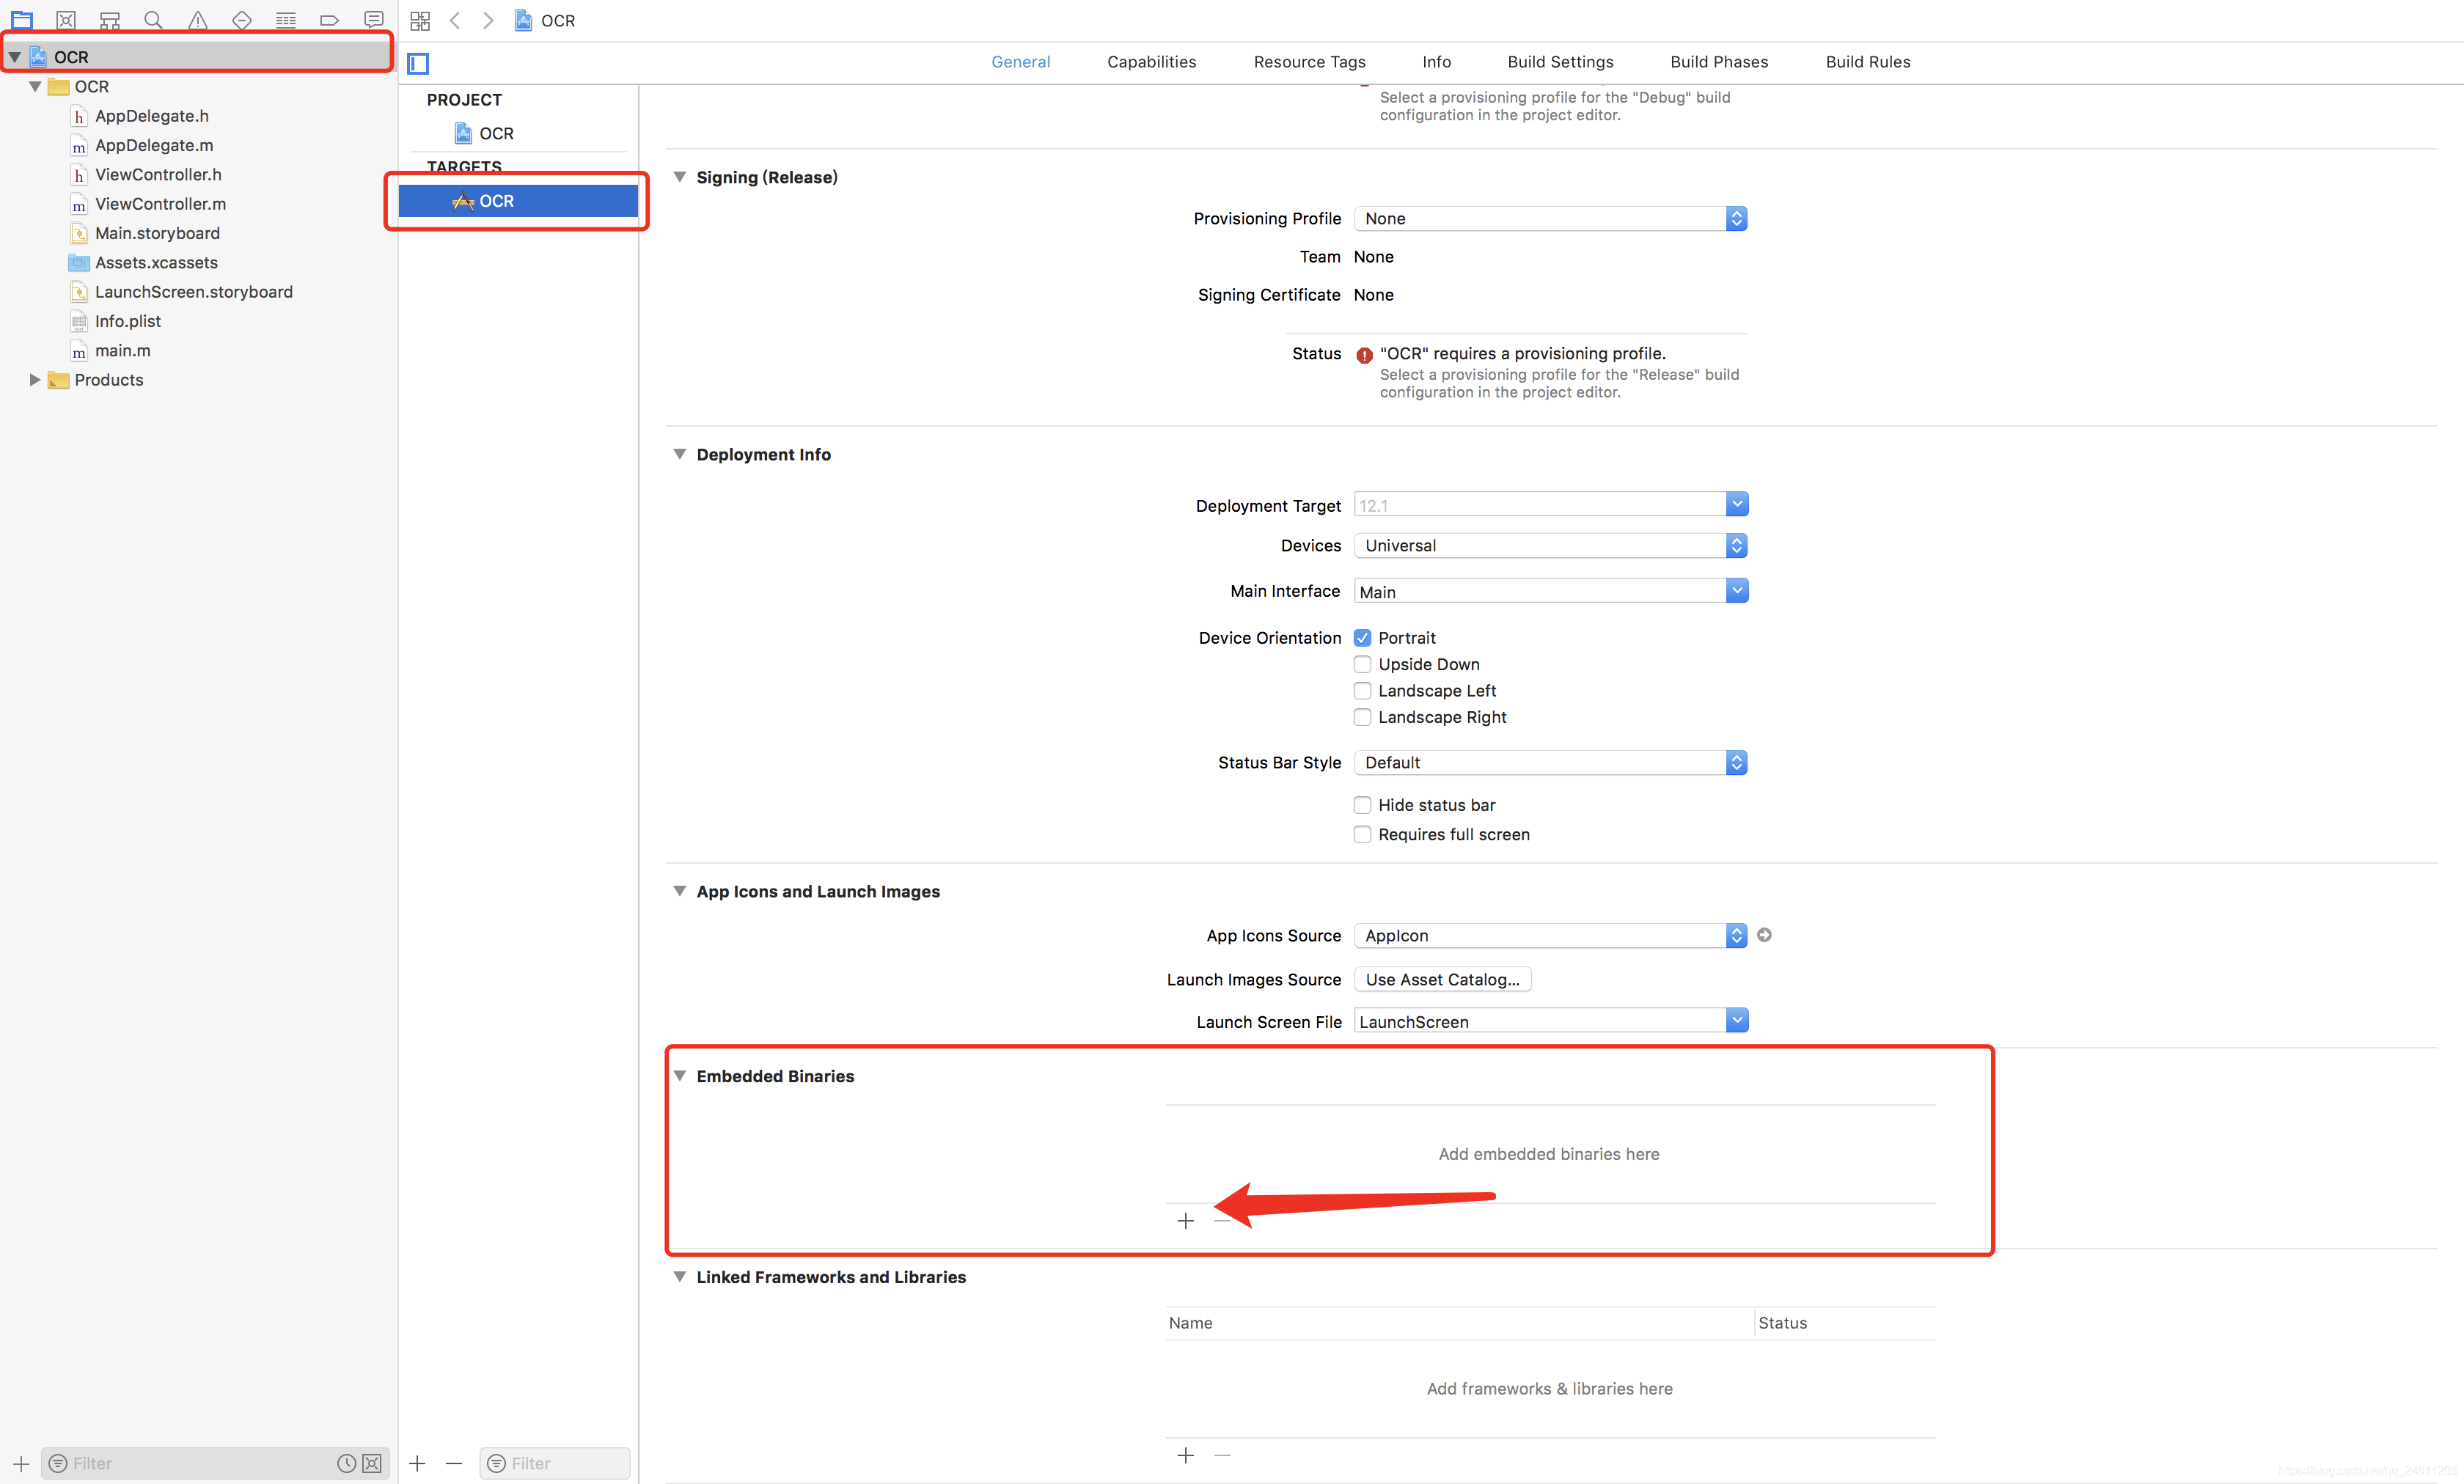
Task: Open Main.storyboard file
Action: pos(157,233)
